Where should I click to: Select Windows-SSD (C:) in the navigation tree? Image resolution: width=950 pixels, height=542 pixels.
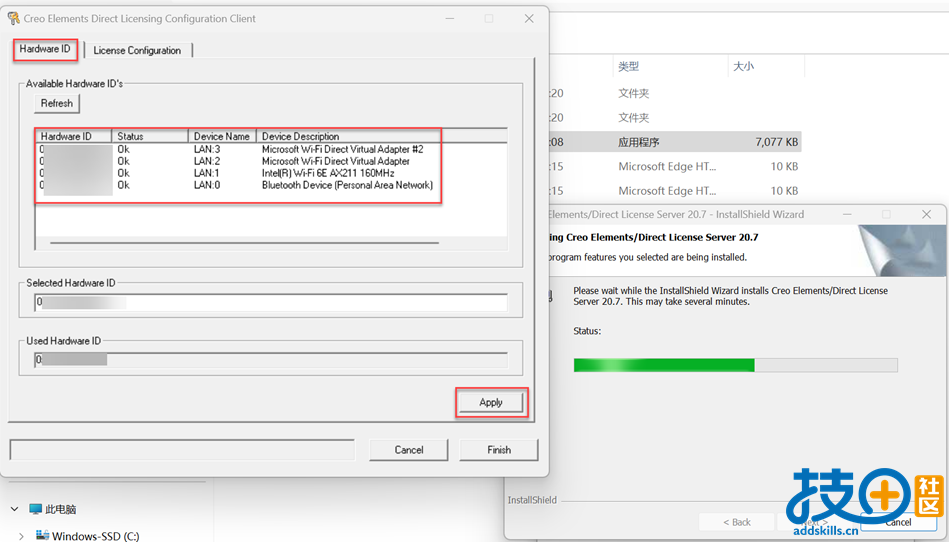coord(96,536)
